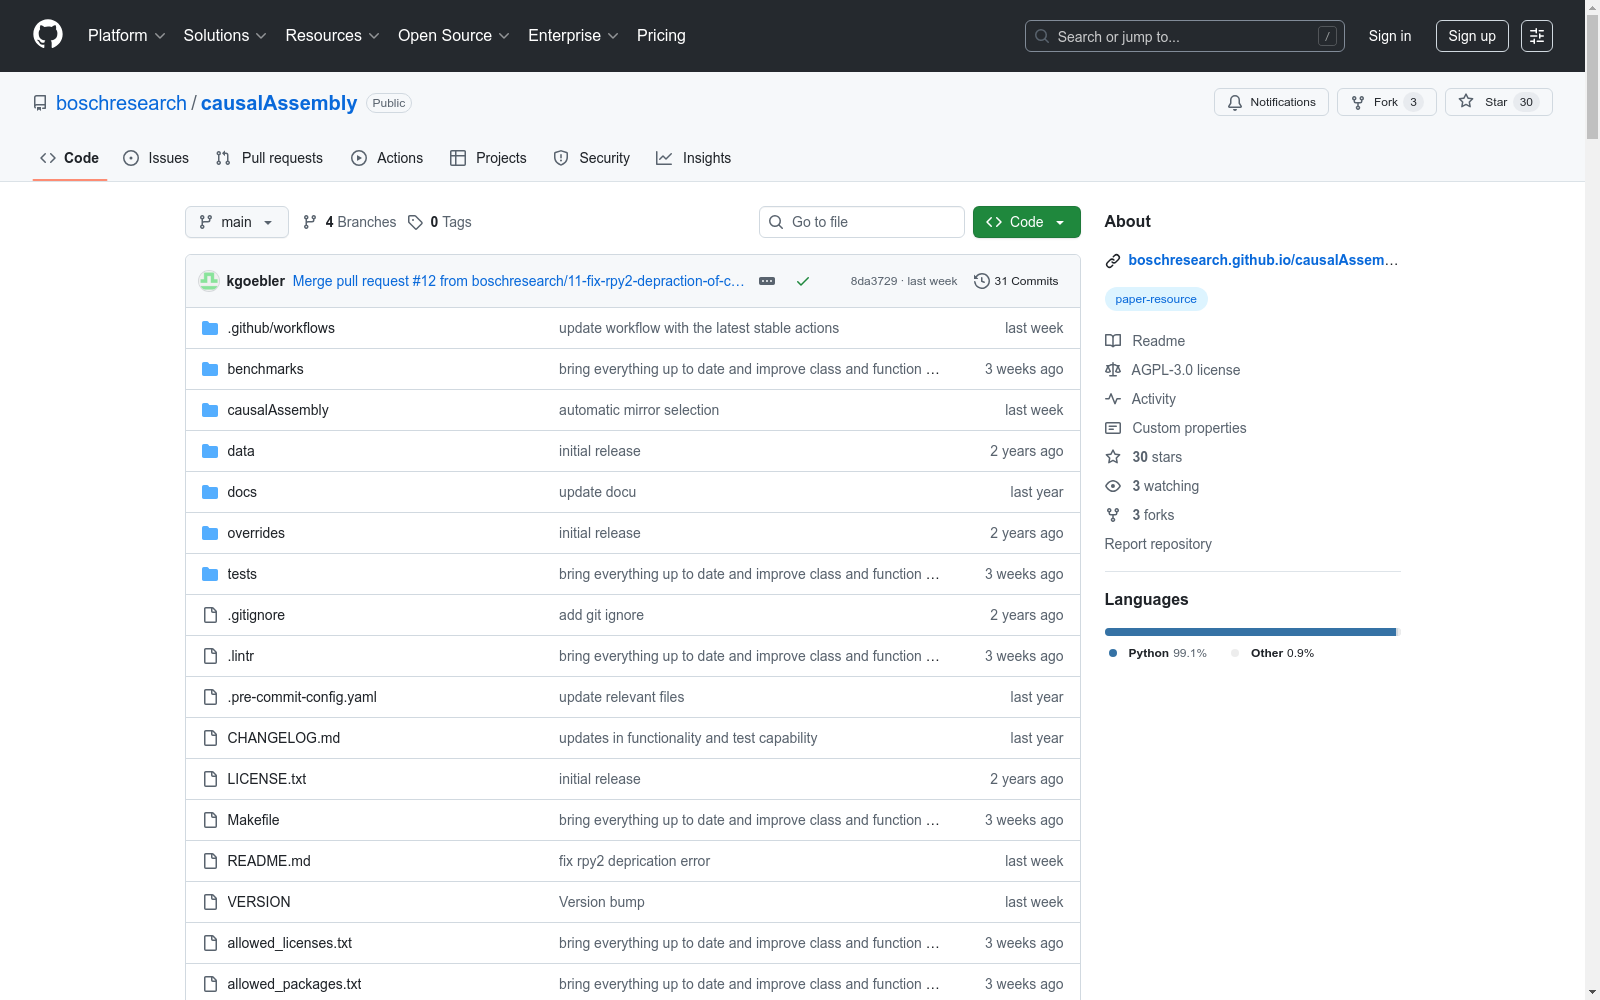Click the Python language bar segment
Viewport: 1600px width, 1000px height.
(x=1250, y=632)
